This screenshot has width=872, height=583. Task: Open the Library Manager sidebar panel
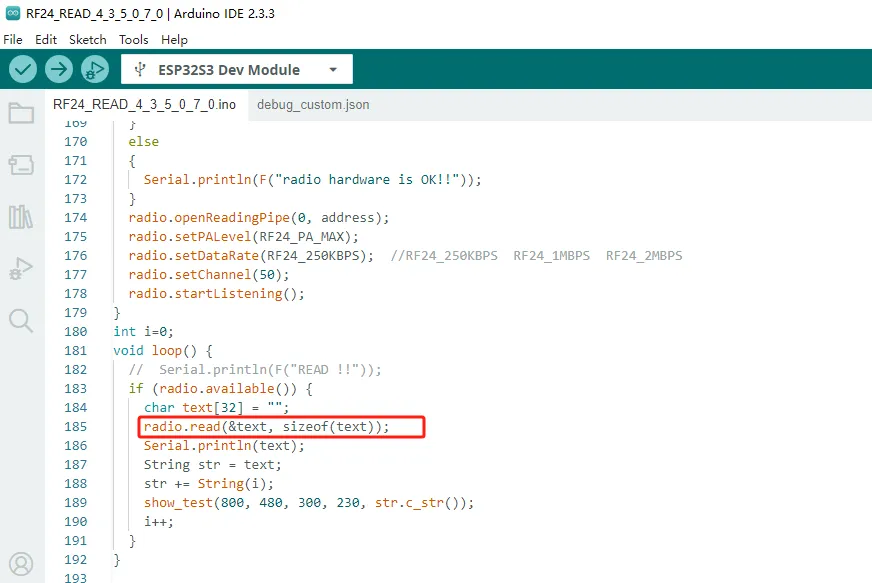pyautogui.click(x=21, y=217)
